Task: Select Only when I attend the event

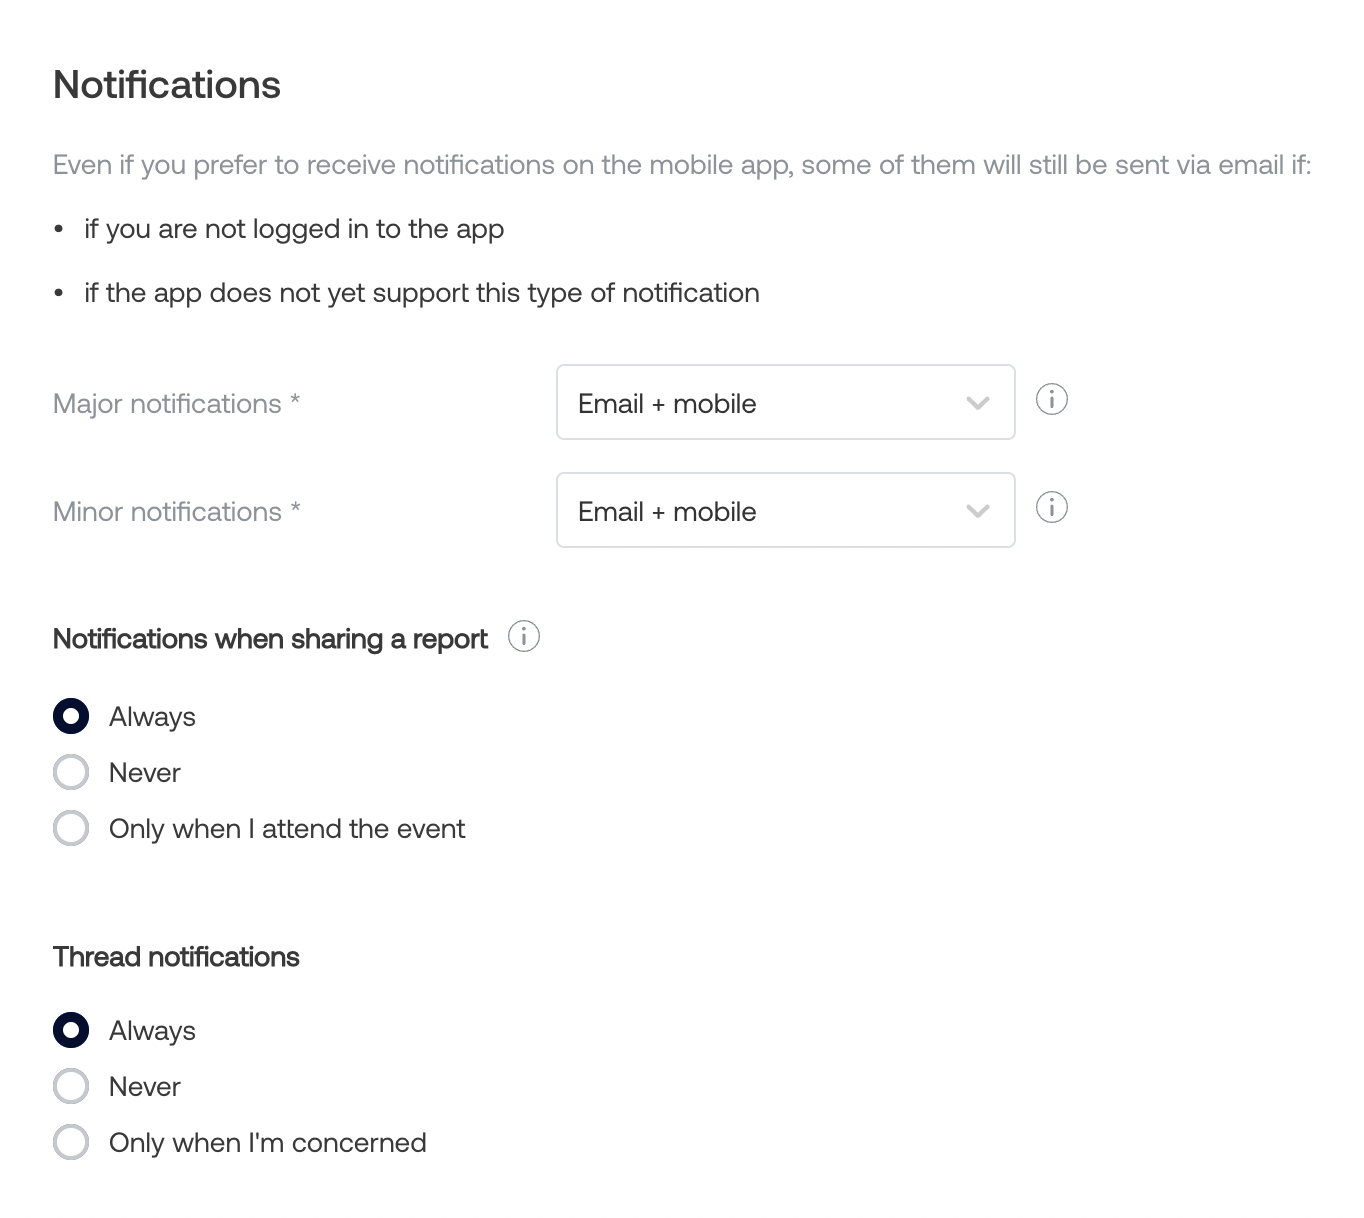Action: (x=71, y=829)
